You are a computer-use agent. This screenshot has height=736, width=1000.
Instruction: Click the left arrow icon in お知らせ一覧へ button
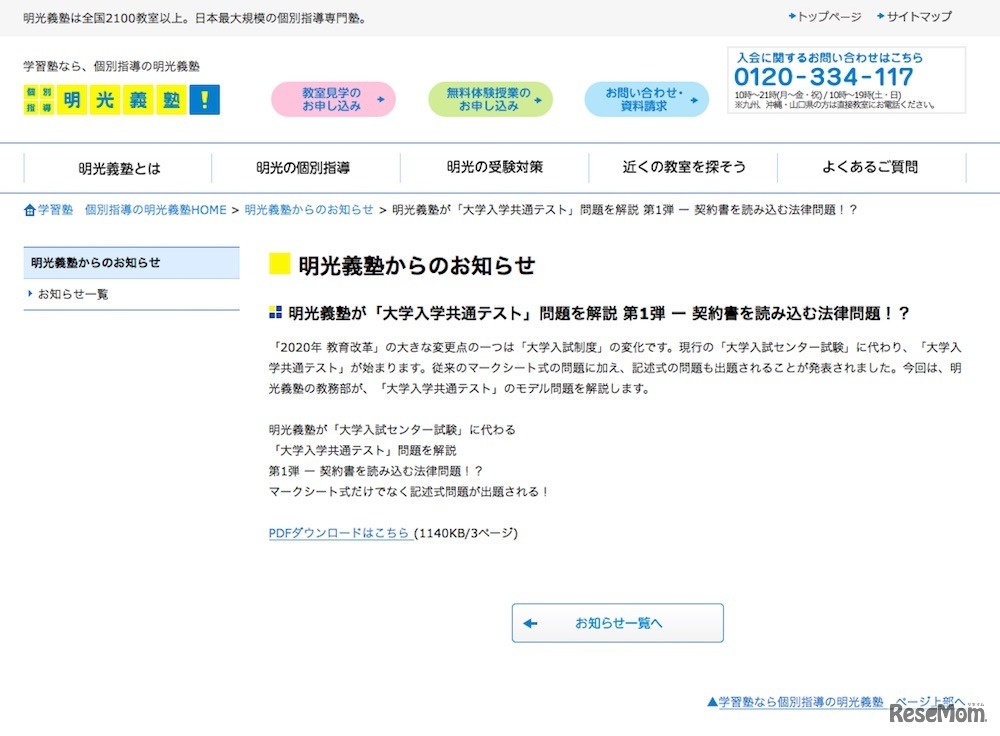click(530, 623)
